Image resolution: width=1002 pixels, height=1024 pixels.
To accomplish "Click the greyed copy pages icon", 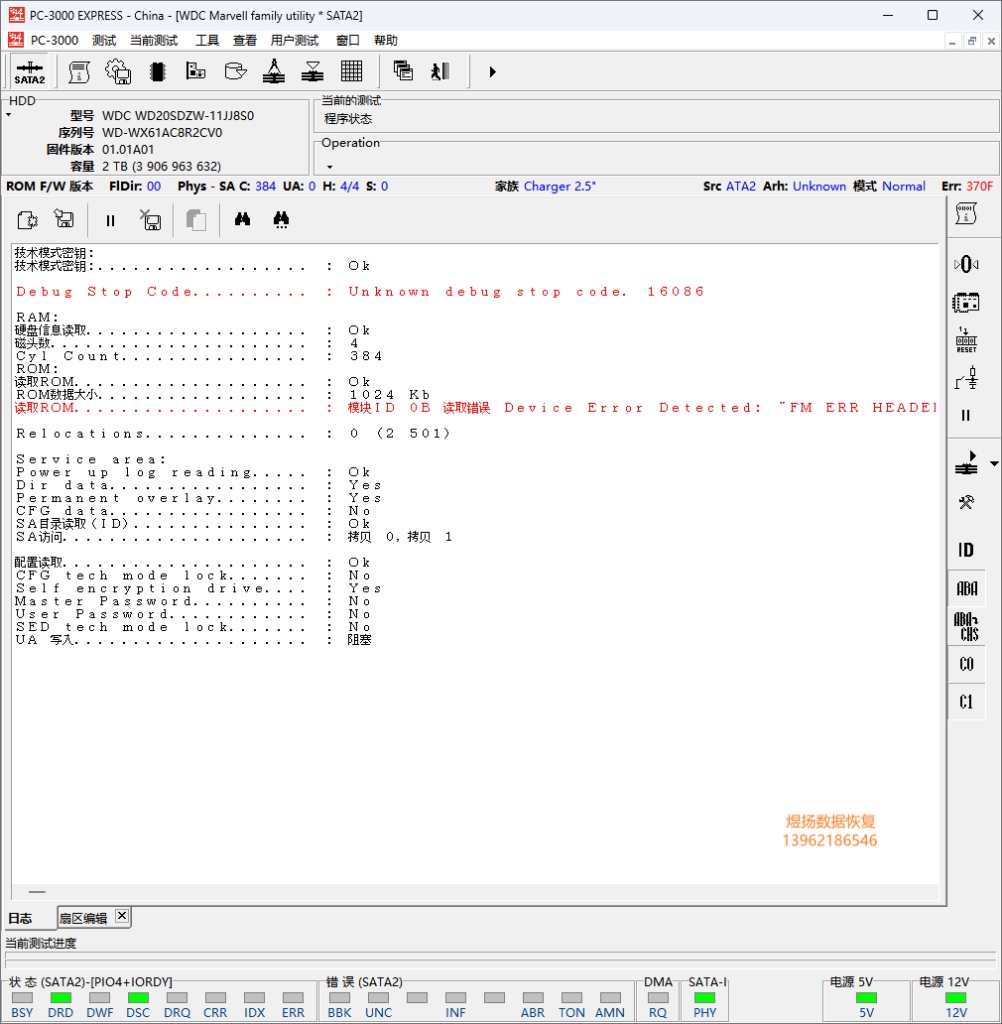I will coord(196,220).
